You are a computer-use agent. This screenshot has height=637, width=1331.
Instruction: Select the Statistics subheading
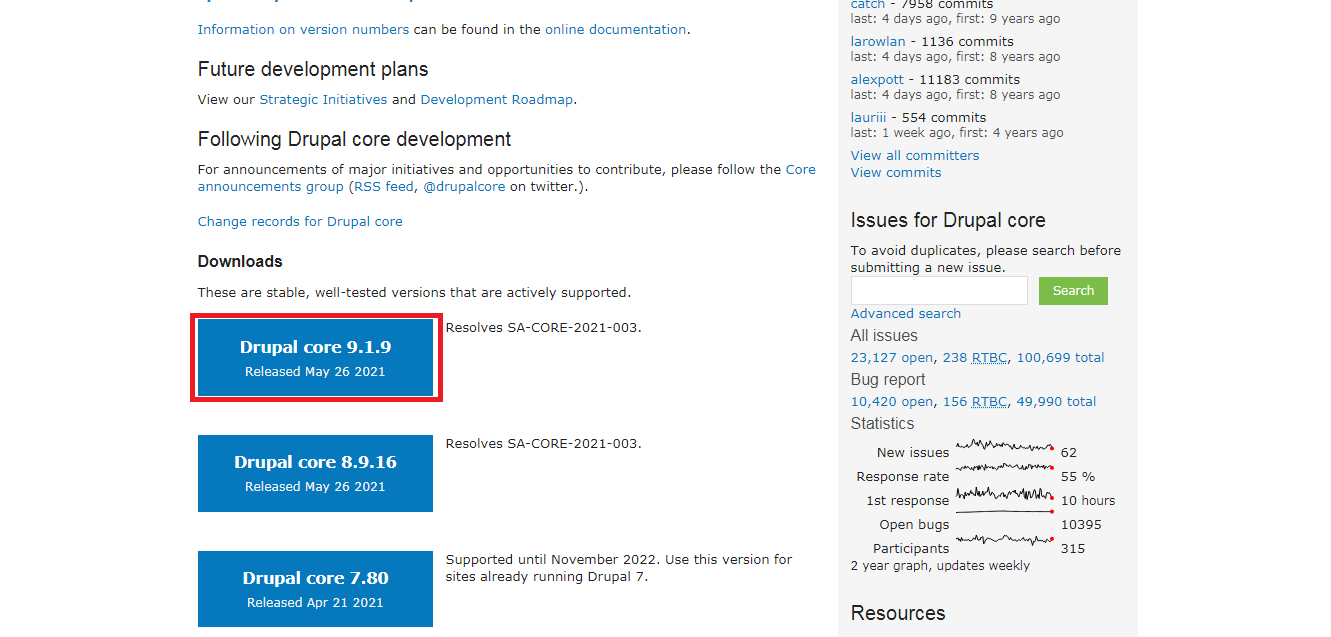pyautogui.click(x=883, y=423)
